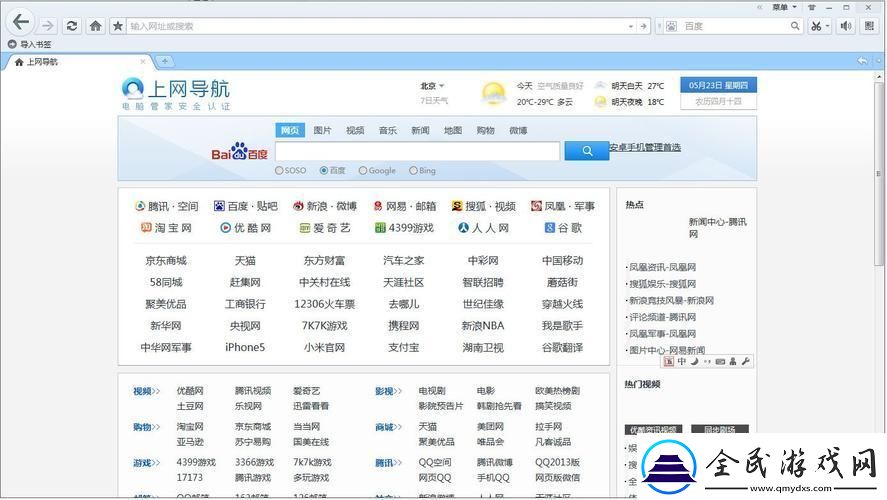Open the 京东商城 link in main grid
Screen dimensions: 887x500
[x=166, y=261]
